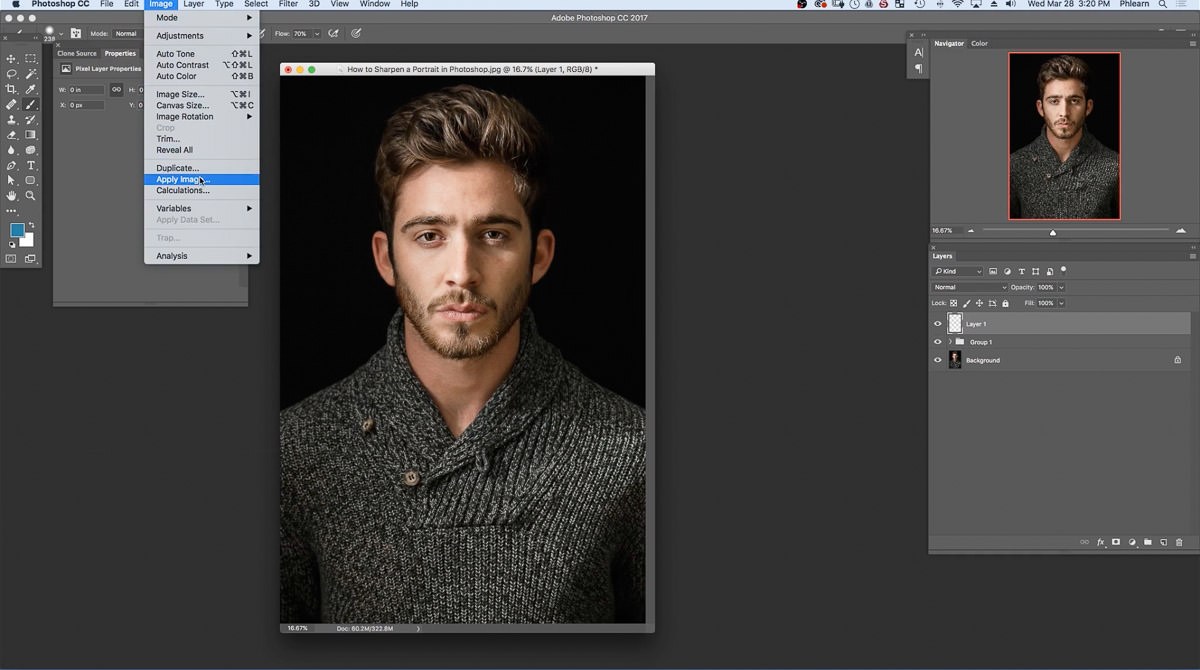Image resolution: width=1200 pixels, height=670 pixels.
Task: Toggle the layer filter on/off switch
Action: pos(1063,270)
